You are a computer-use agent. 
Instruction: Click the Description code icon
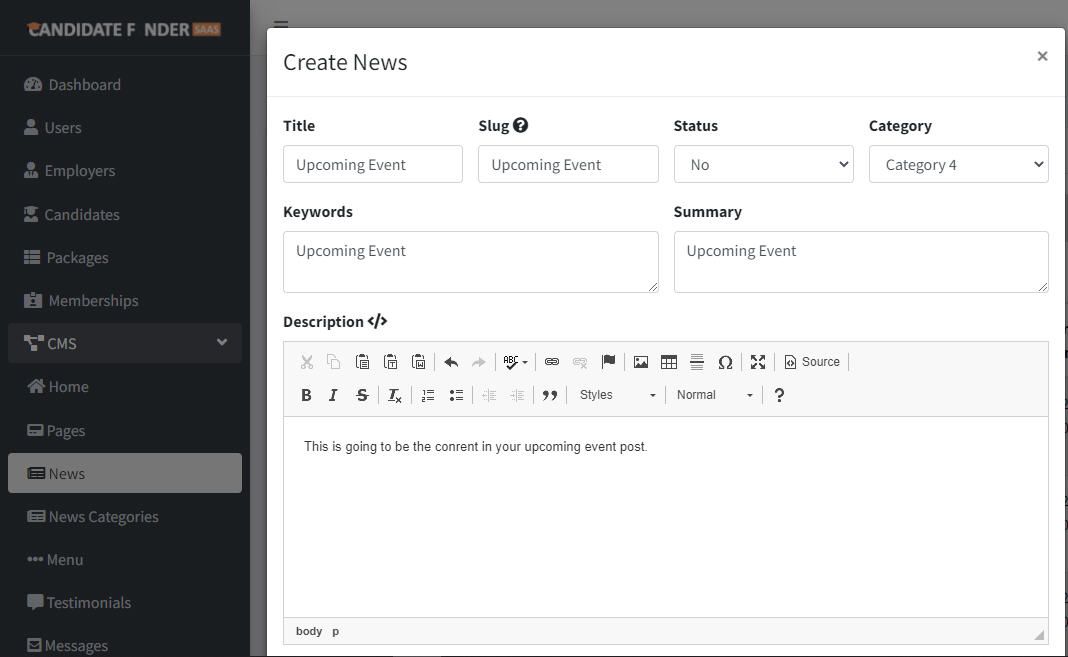coord(377,321)
